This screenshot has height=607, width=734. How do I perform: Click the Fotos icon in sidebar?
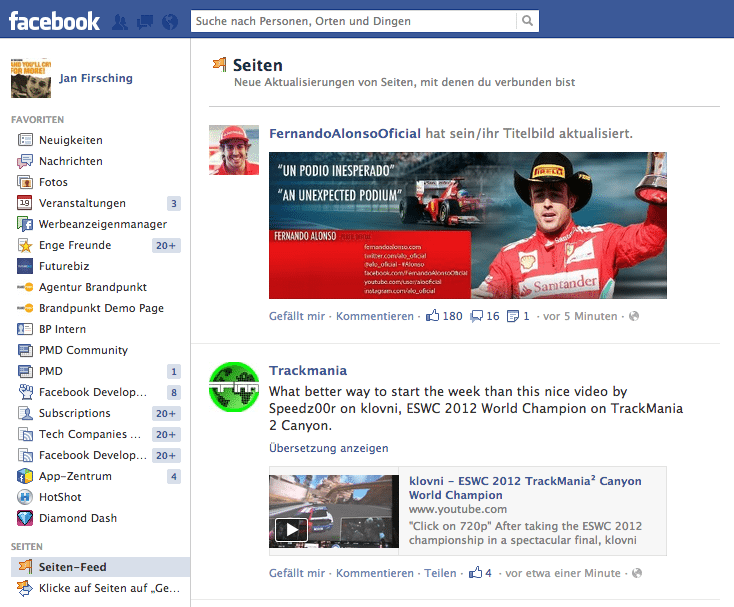click(x=25, y=182)
